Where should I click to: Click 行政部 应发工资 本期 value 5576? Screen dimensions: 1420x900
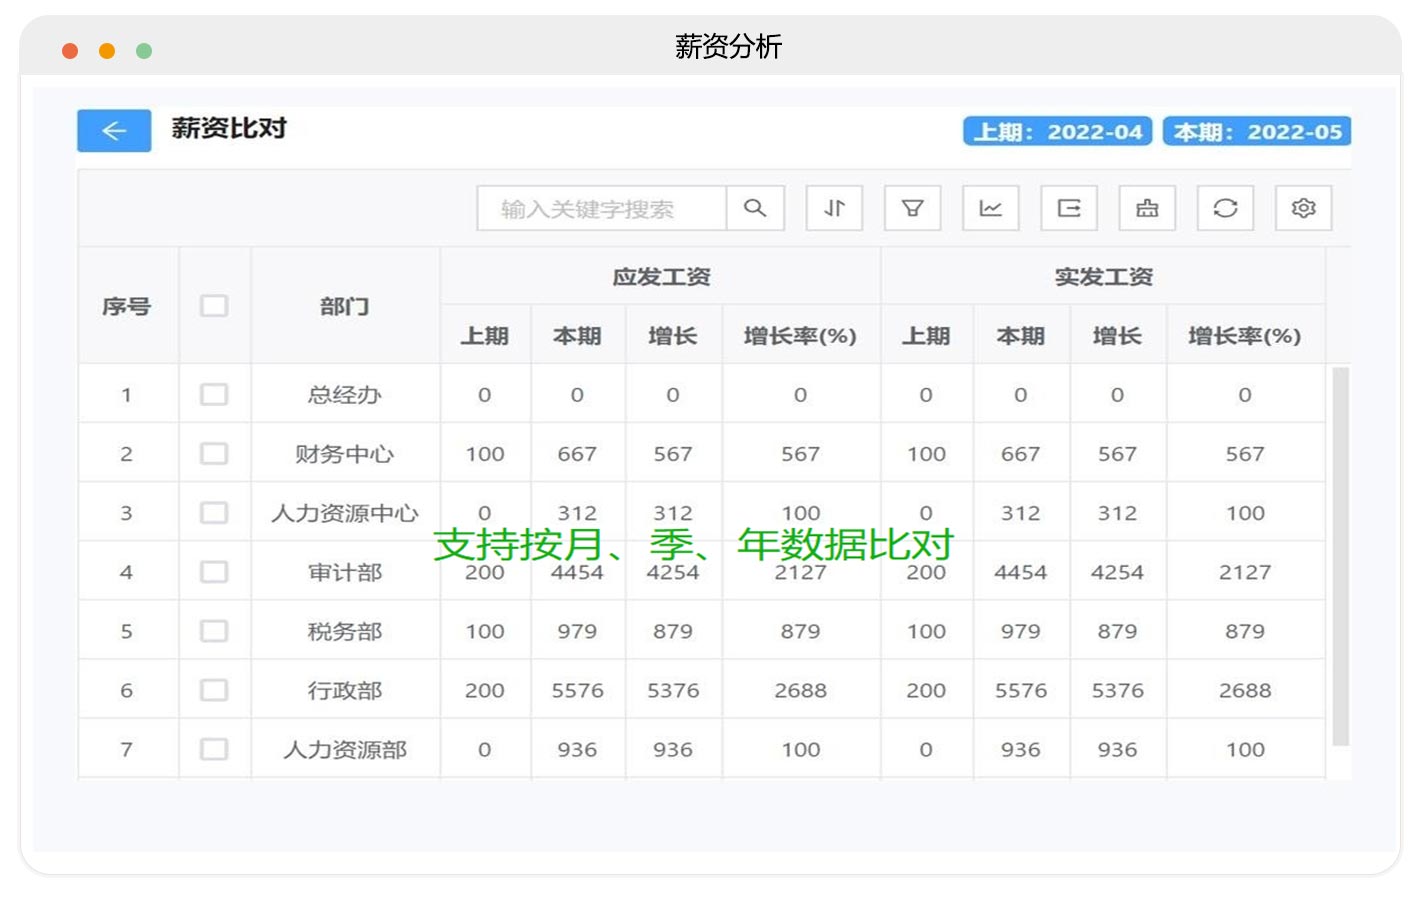pyautogui.click(x=577, y=690)
